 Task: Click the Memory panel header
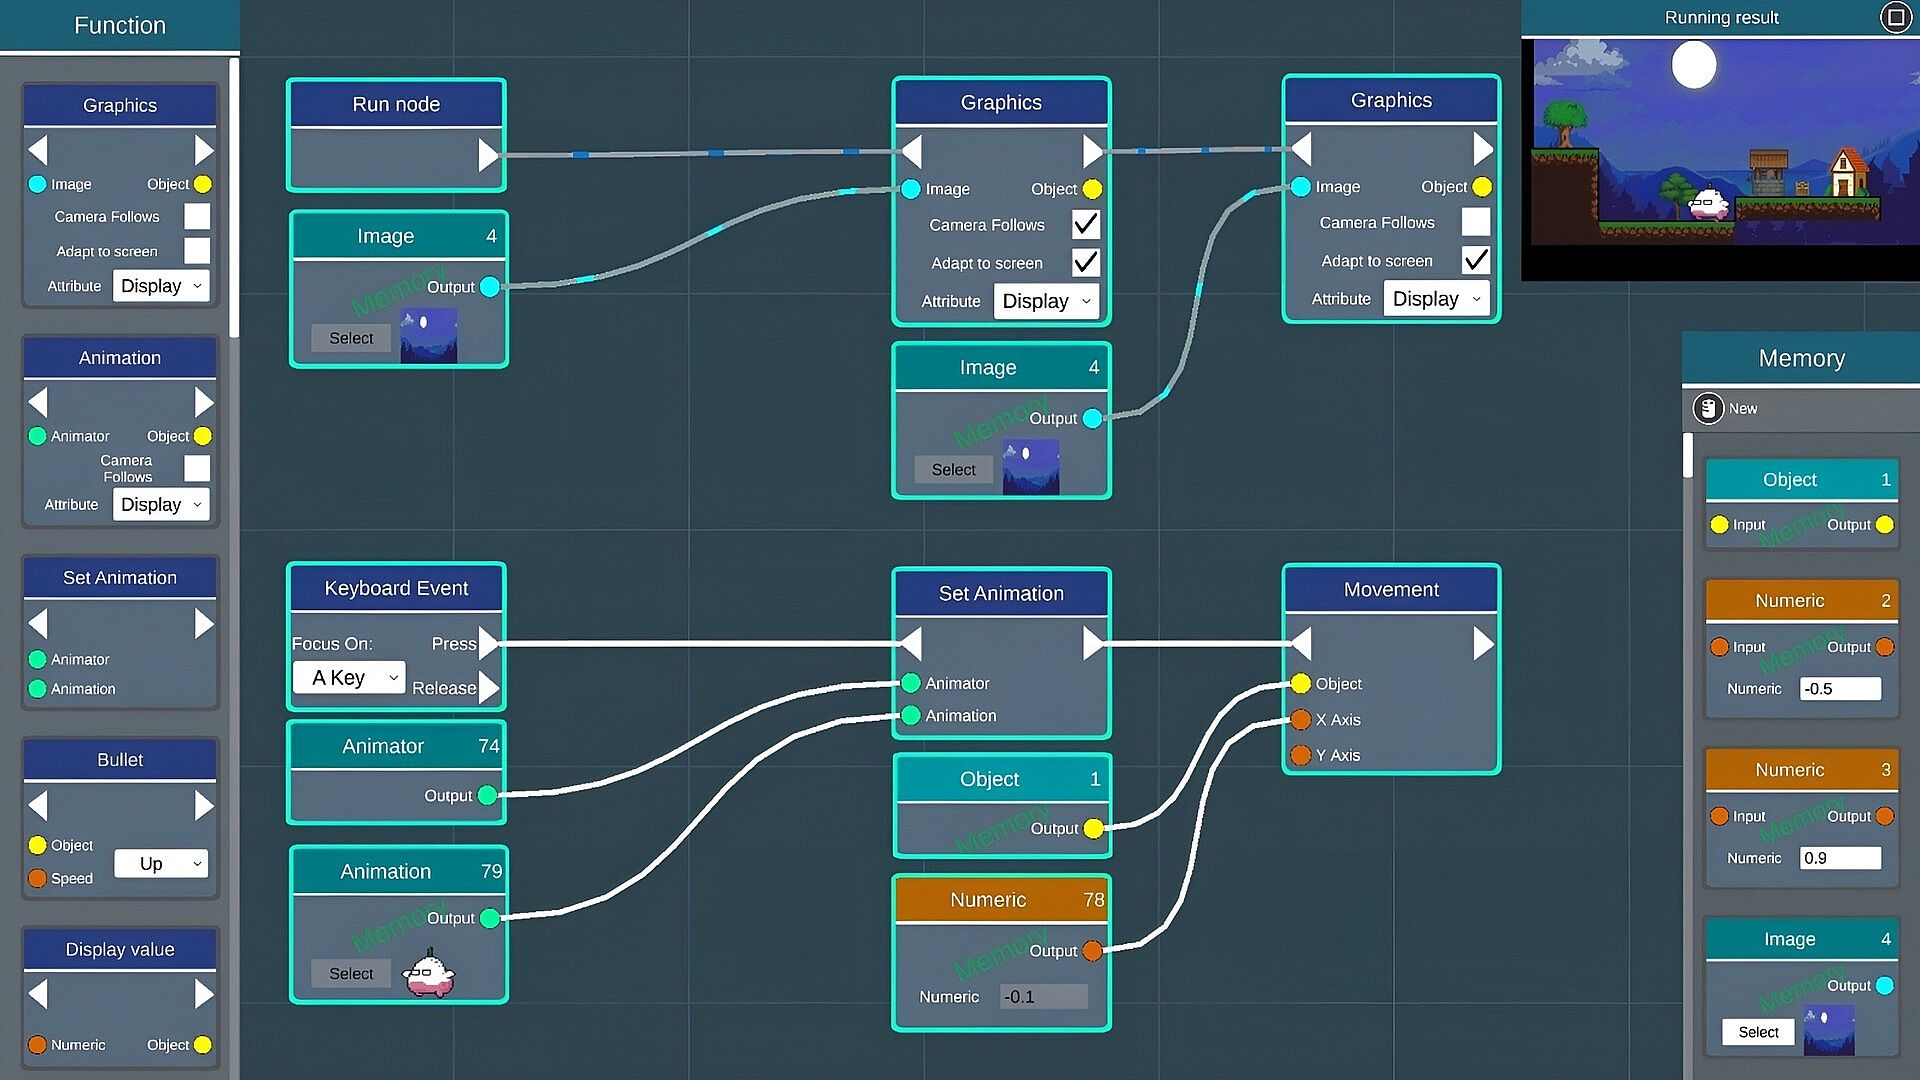(1800, 358)
